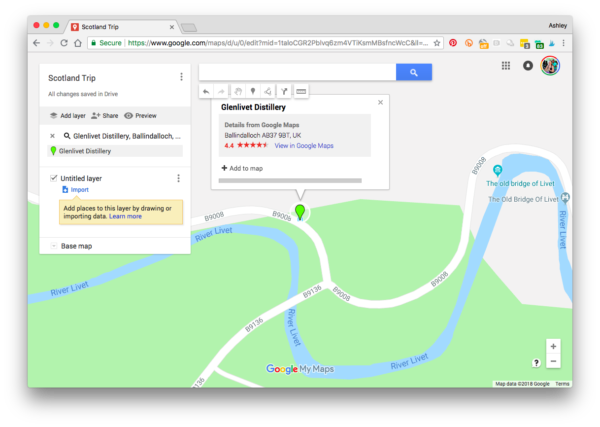Click the Ashley Chrome profile name
600x427 pixels.
coord(558,26)
